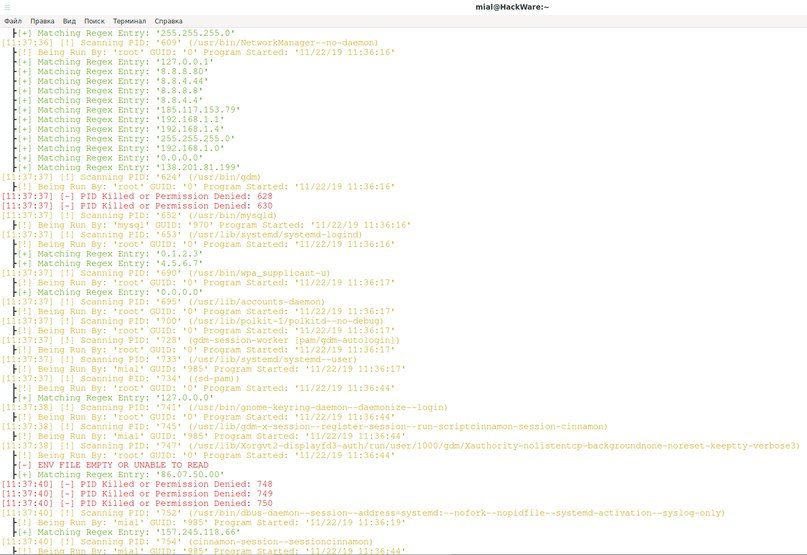Click the line scanning PID '741' gnome-keyring-daemon
This screenshot has width=807, height=555.
tap(224, 407)
